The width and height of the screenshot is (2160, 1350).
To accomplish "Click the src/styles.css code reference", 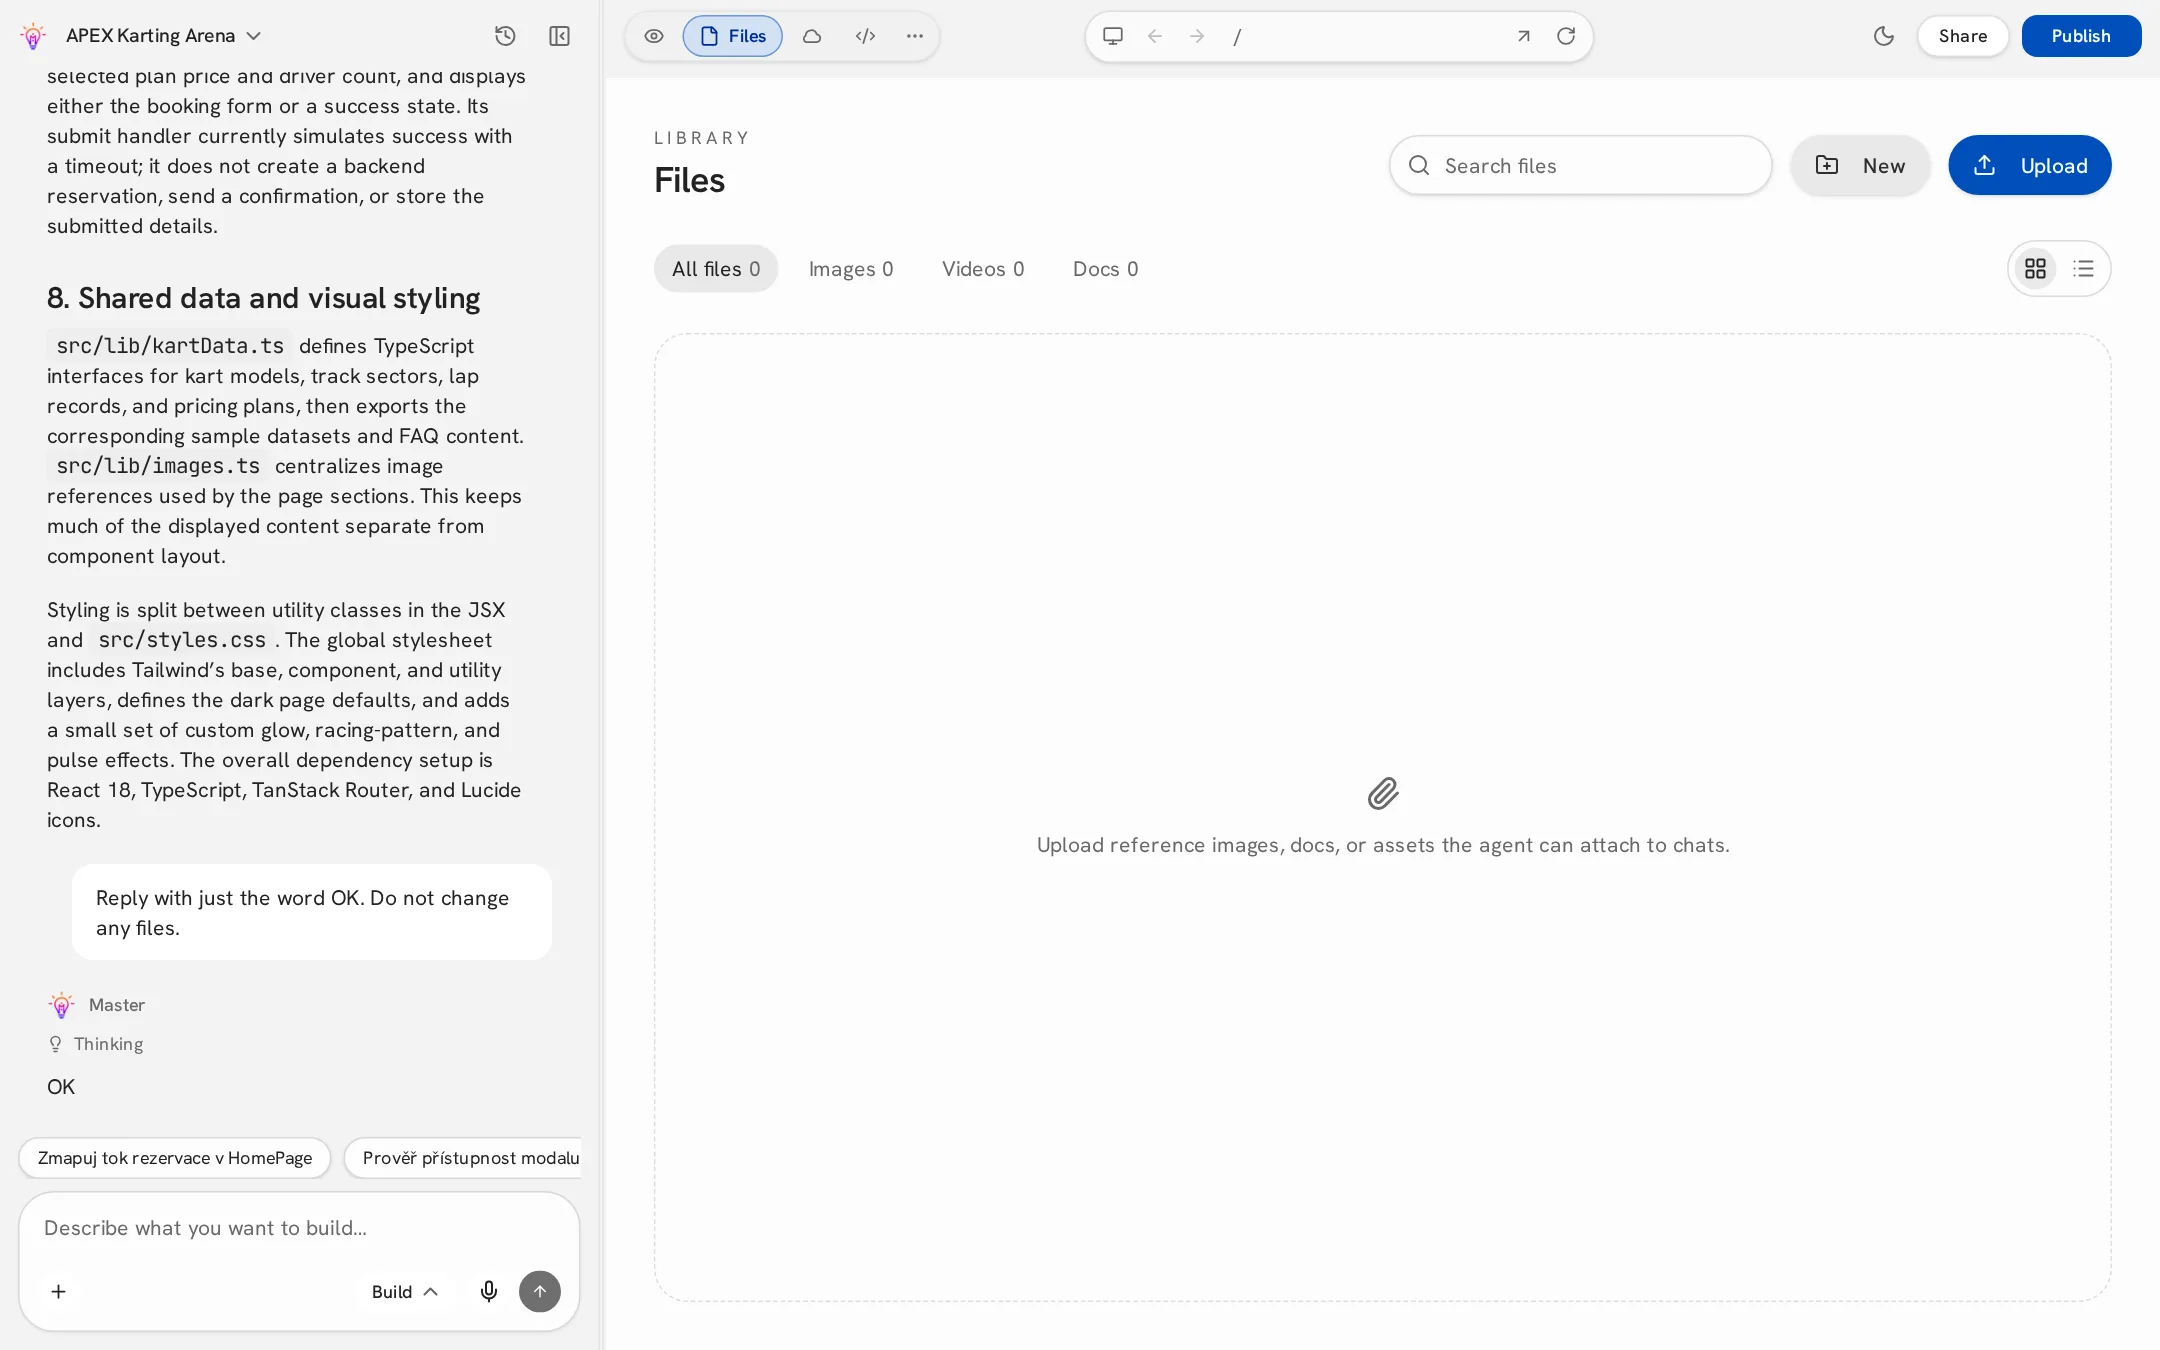I will 182,640.
